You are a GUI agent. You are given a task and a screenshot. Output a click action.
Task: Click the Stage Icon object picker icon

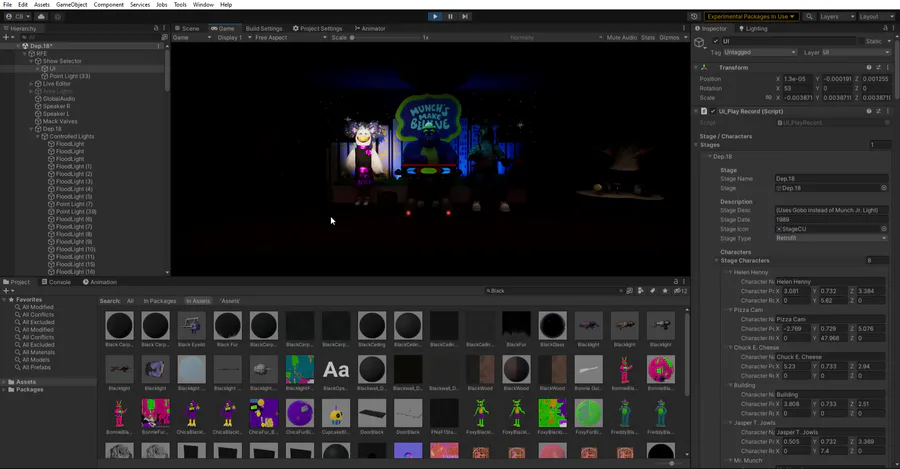884,228
